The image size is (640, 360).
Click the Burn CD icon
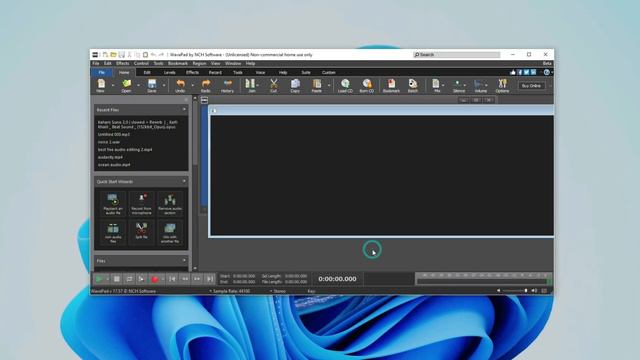pos(367,85)
